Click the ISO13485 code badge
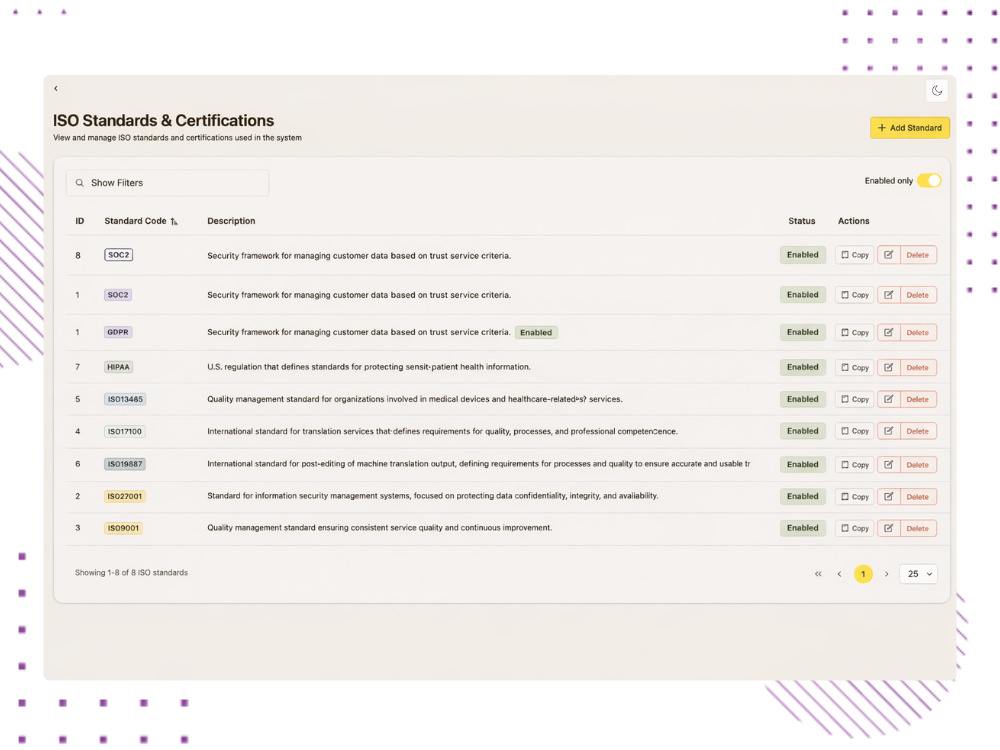Screen dimensions: 1000x750 (125, 400)
